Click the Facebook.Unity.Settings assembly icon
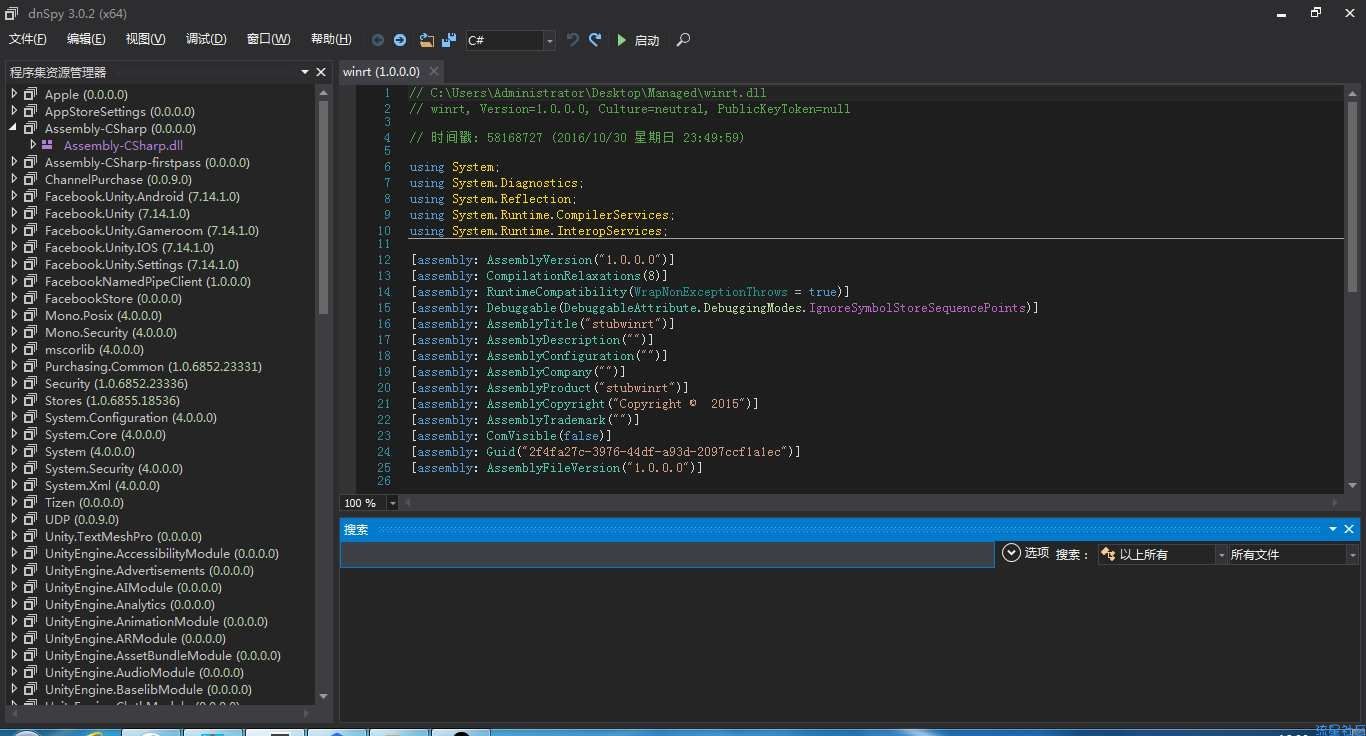Image resolution: width=1366 pixels, height=736 pixels. 31,264
